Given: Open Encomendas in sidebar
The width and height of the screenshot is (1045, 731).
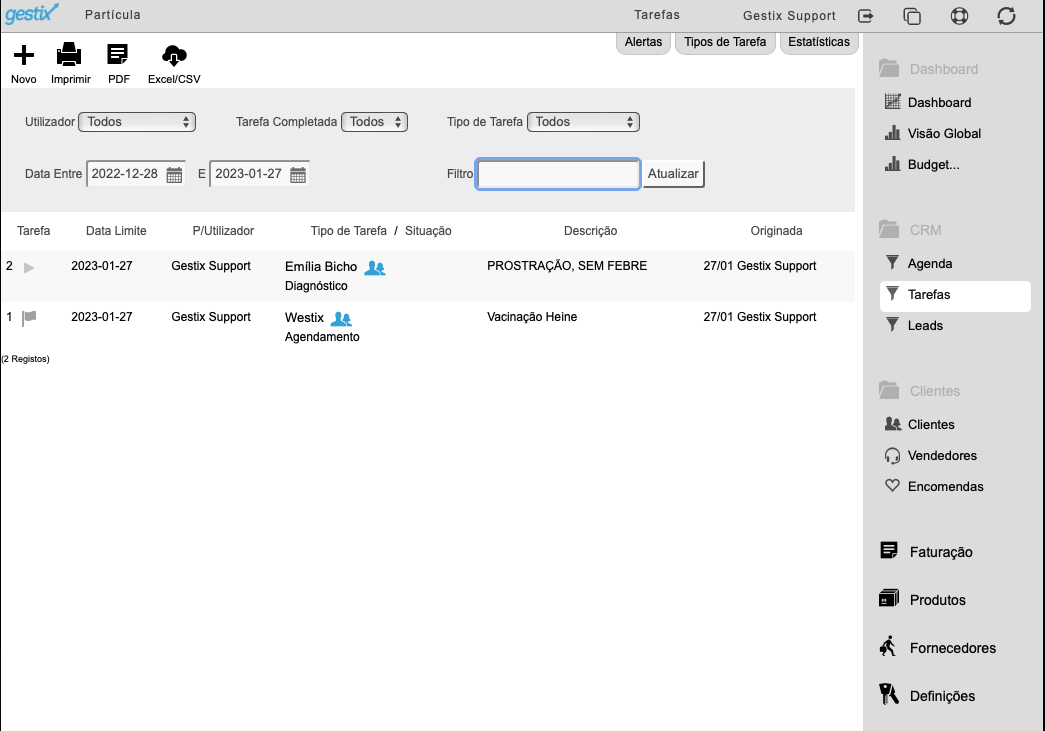Looking at the screenshot, I should pos(945,486).
